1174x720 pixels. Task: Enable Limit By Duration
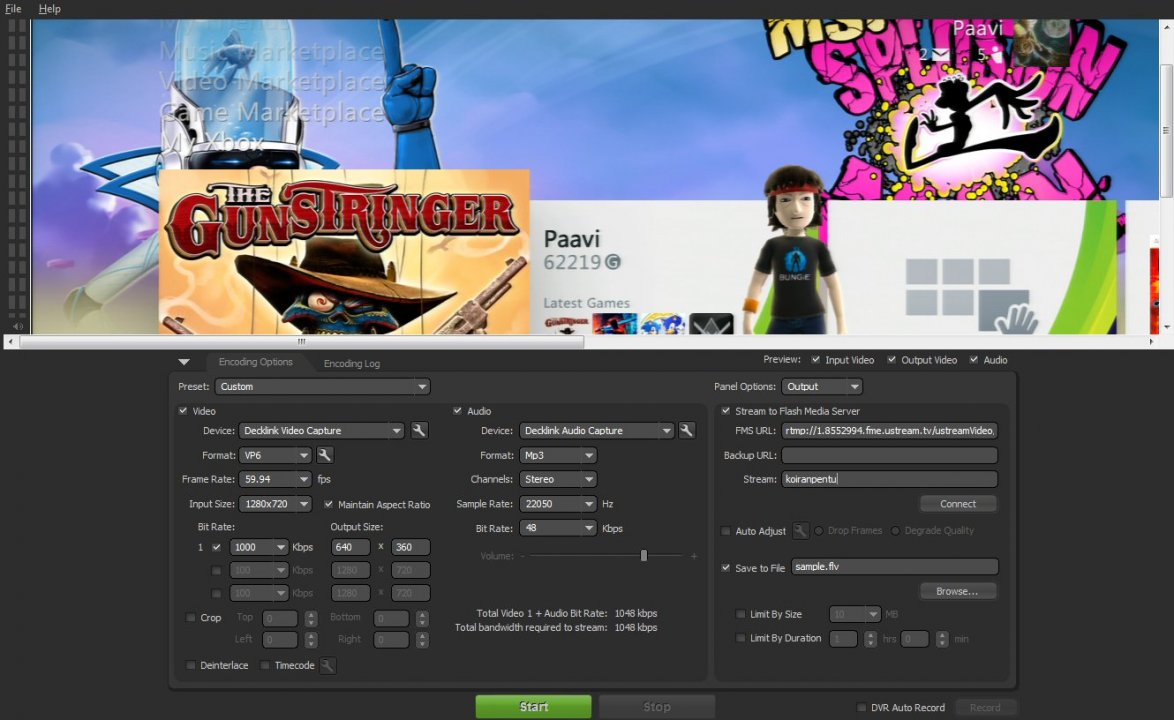(740, 638)
